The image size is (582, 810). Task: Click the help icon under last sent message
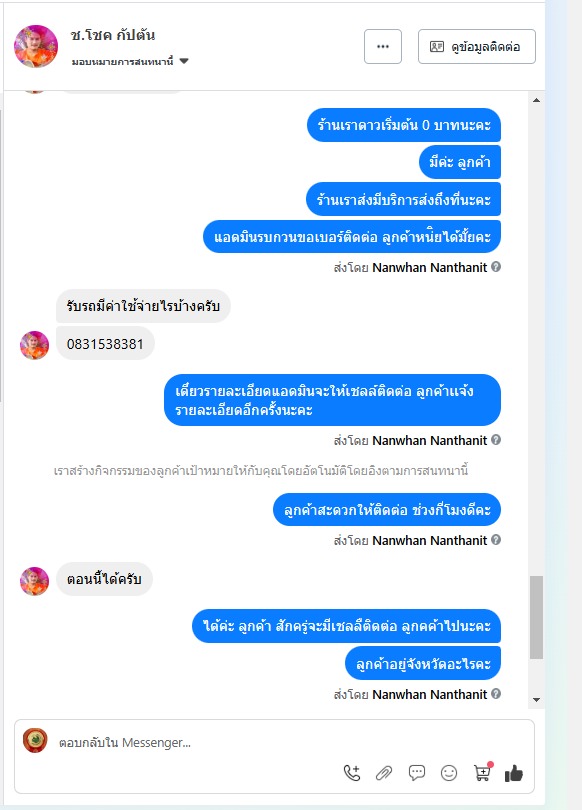point(496,693)
